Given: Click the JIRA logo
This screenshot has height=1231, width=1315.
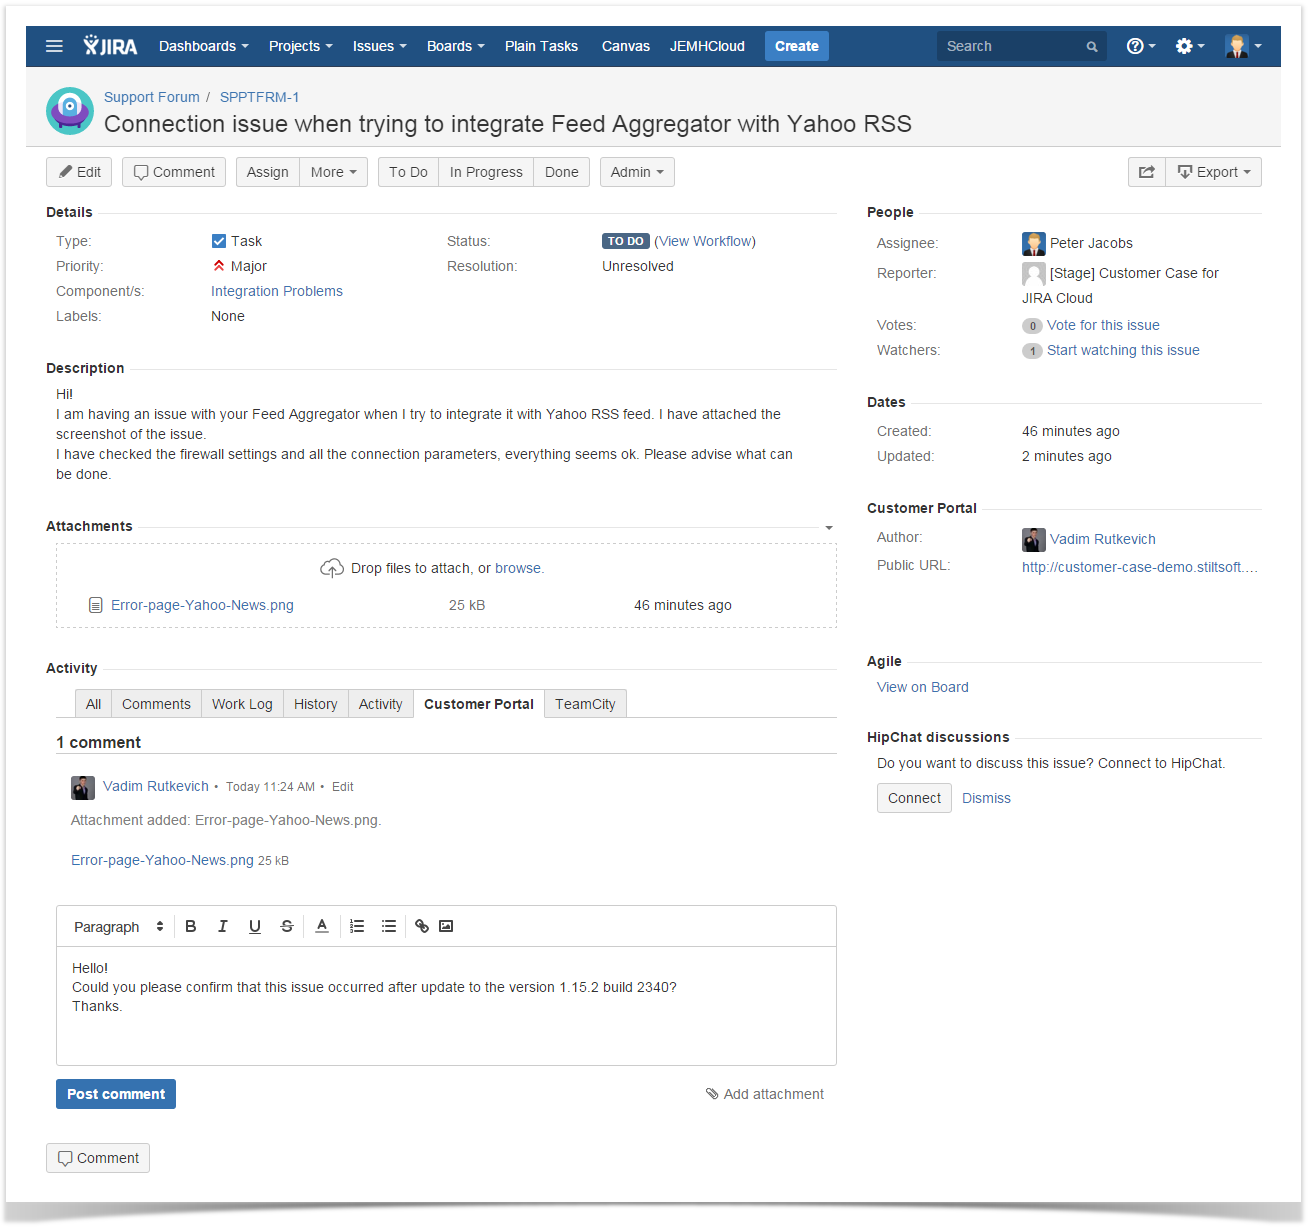Looking at the screenshot, I should pyautogui.click(x=110, y=46).
